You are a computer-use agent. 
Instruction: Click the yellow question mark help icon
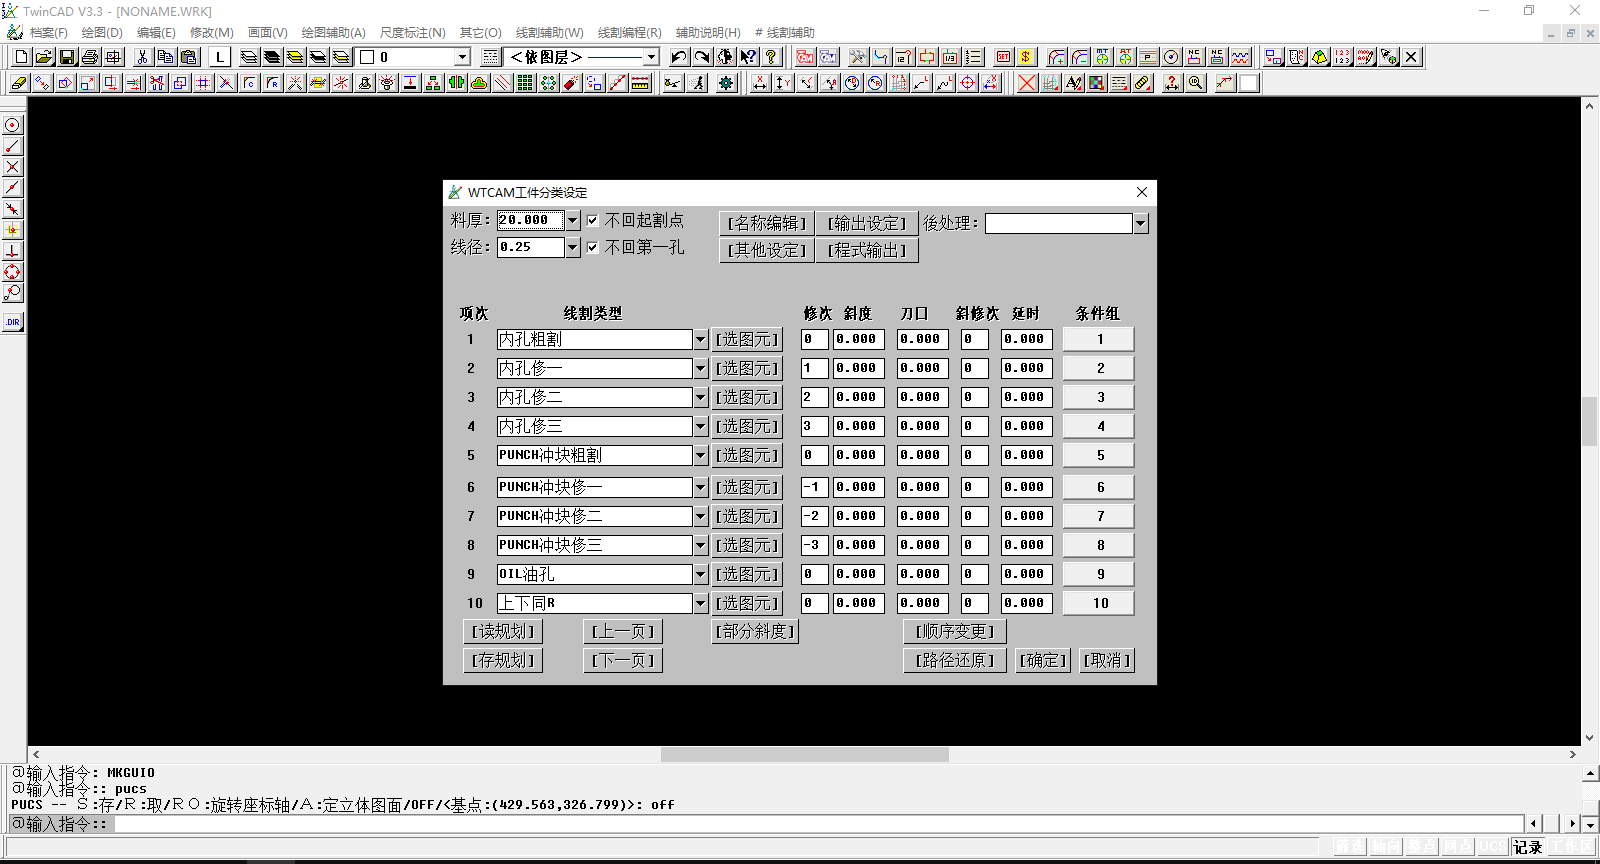coord(771,57)
